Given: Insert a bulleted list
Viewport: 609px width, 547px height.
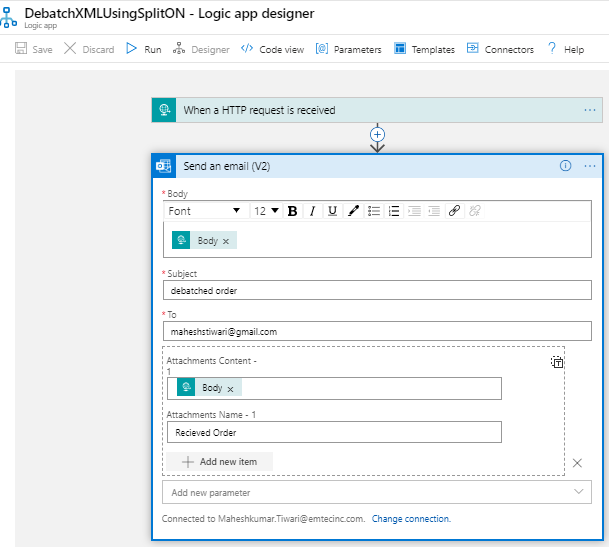Looking at the screenshot, I should coord(374,211).
